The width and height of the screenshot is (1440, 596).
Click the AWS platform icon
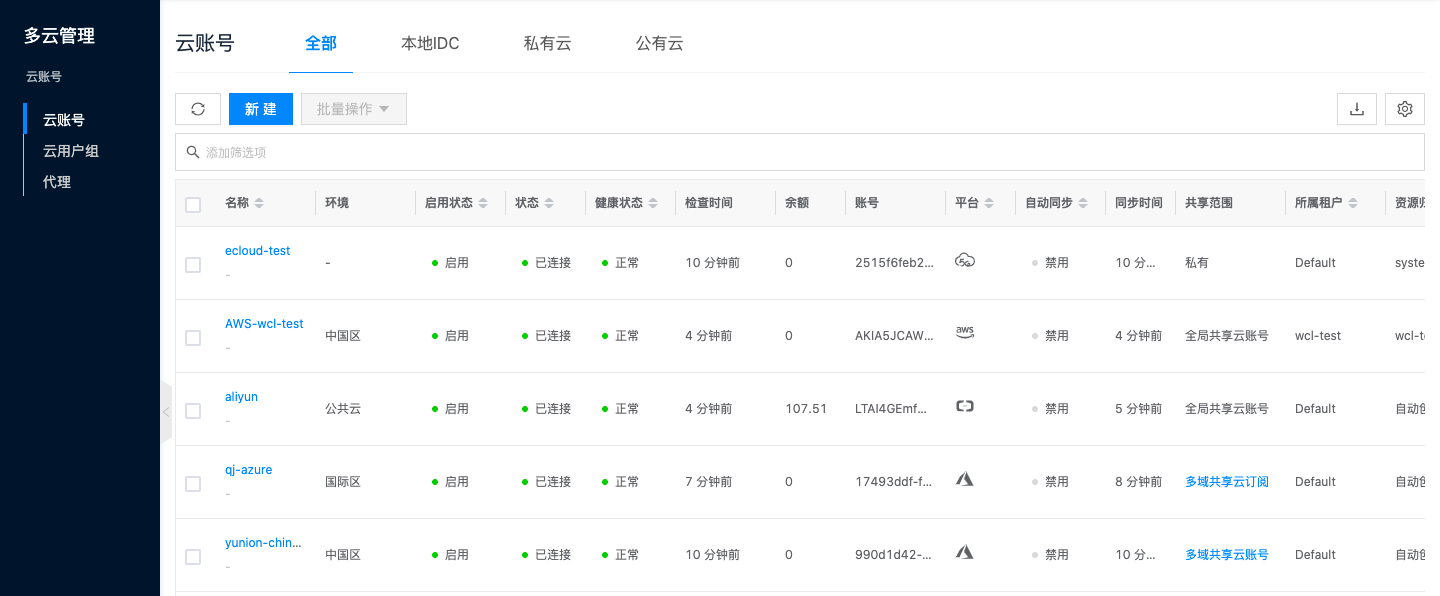(x=964, y=333)
